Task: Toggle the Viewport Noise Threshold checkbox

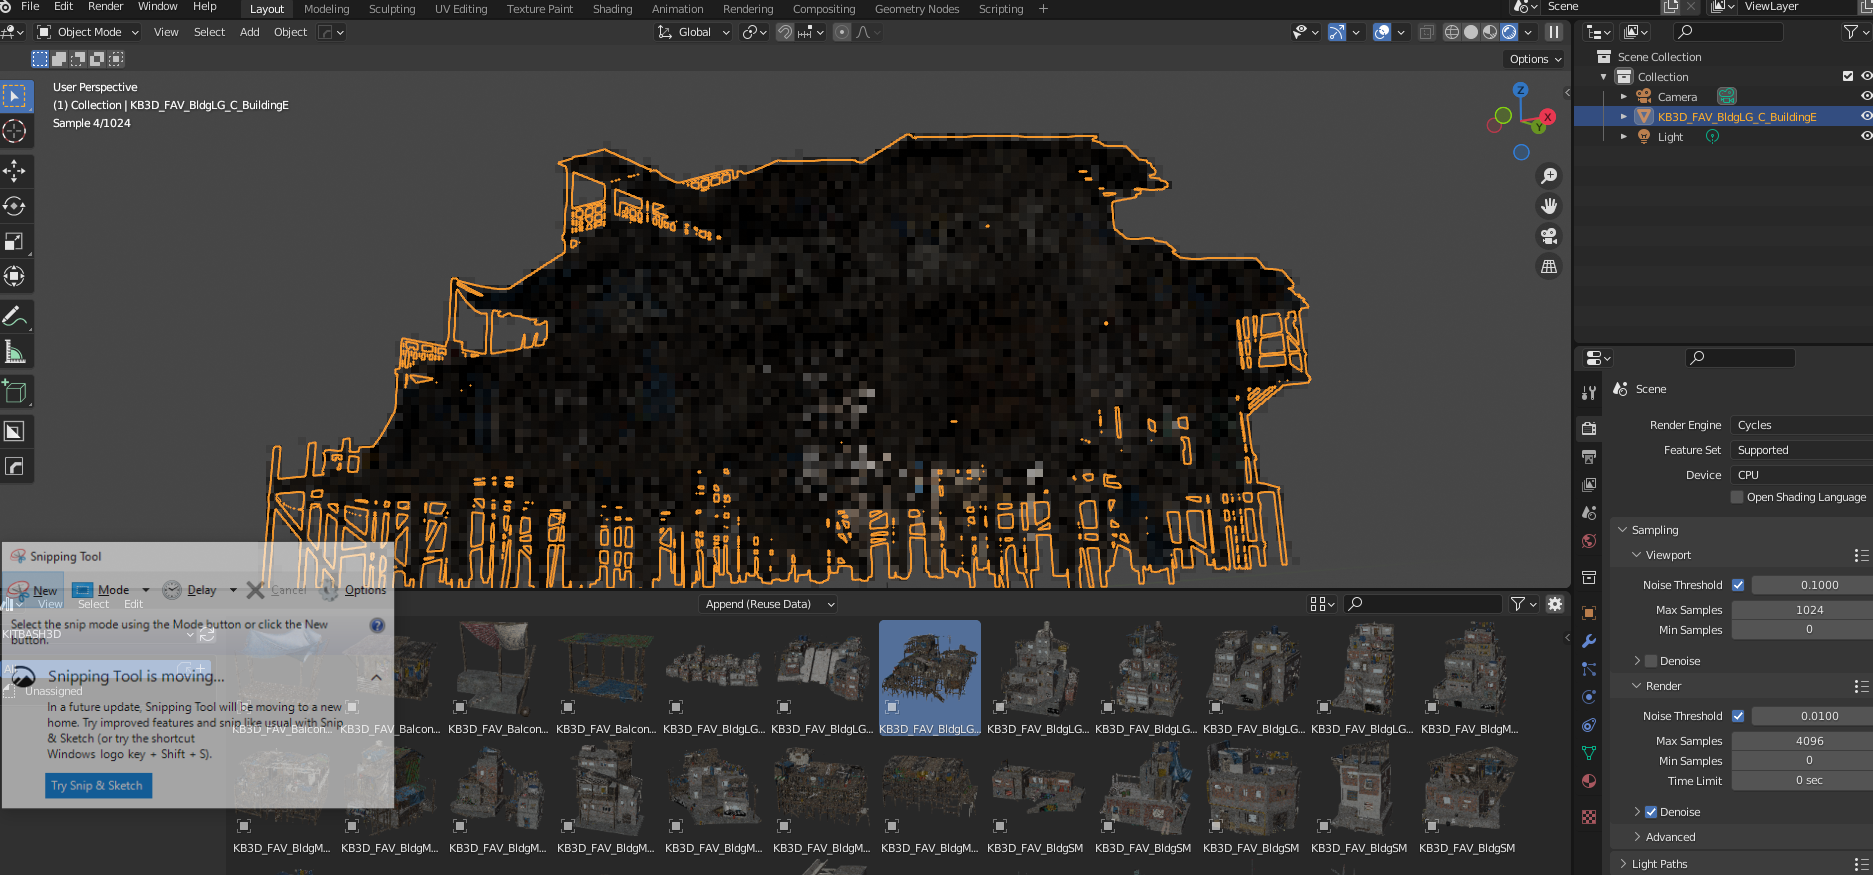Action: 1738,585
